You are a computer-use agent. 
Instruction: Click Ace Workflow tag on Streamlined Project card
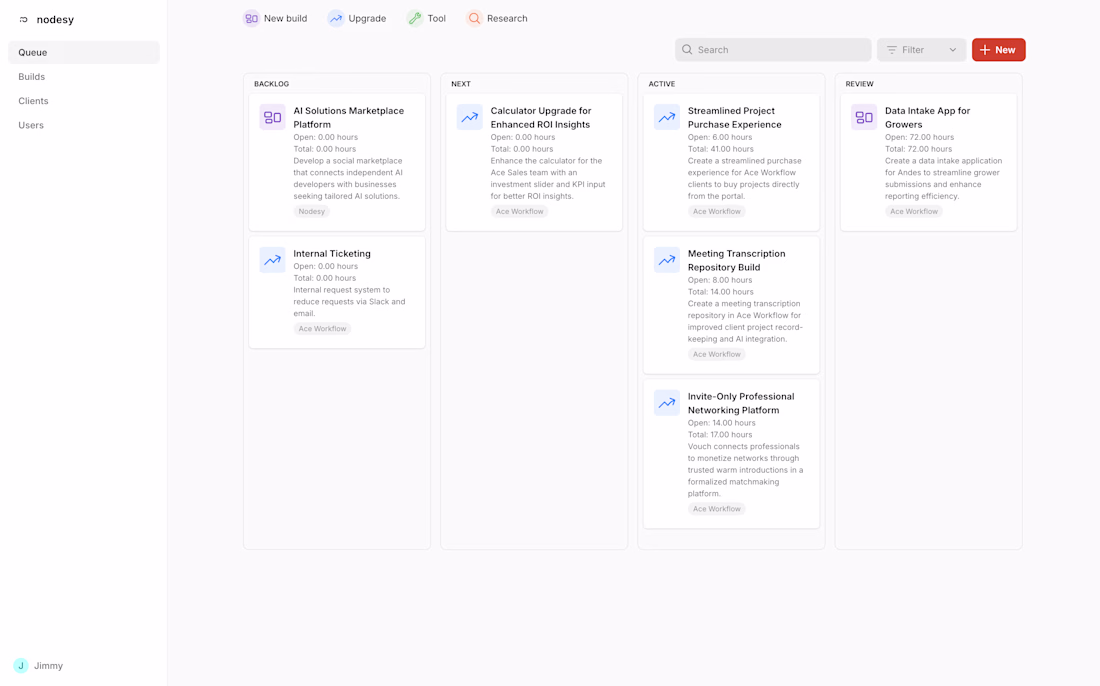(717, 211)
